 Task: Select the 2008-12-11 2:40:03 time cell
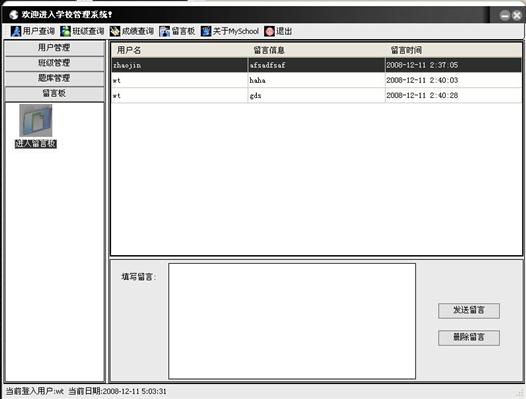pos(454,80)
